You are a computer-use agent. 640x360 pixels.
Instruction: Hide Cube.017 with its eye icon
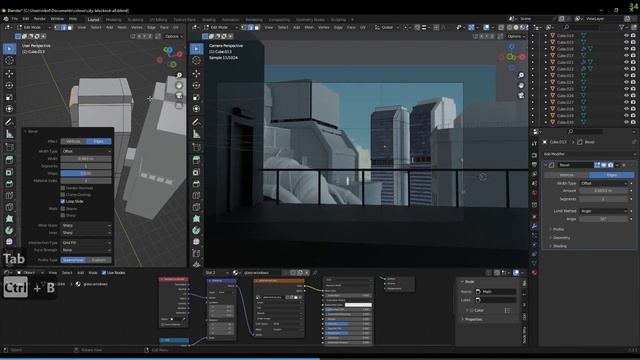[626, 56]
